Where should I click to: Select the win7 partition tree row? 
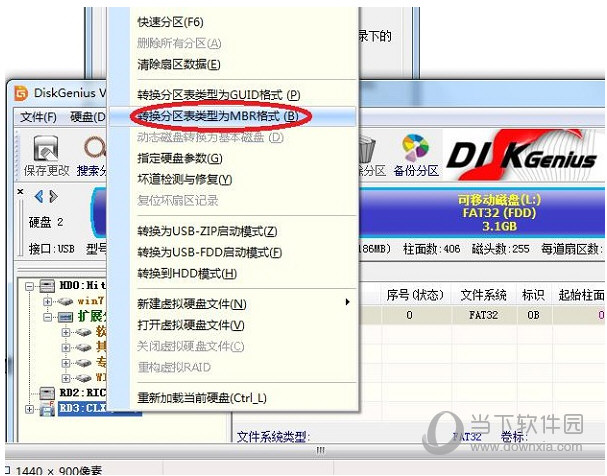point(90,301)
